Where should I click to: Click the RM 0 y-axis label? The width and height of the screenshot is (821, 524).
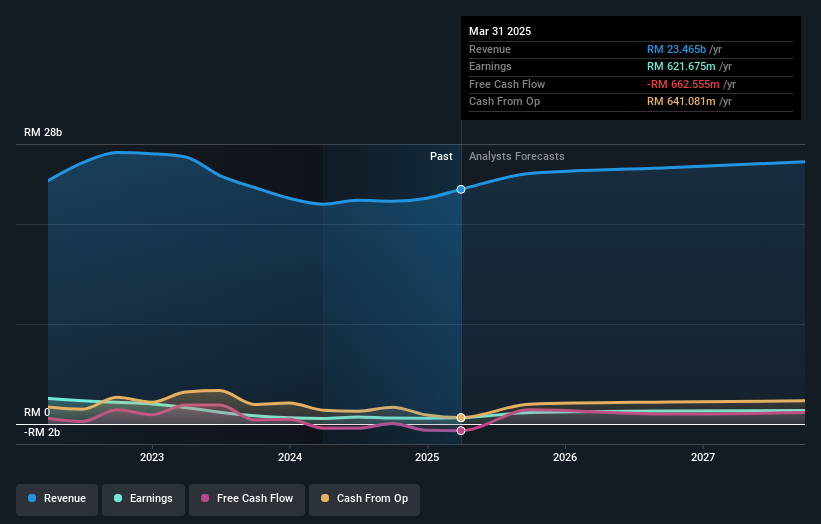[x=37, y=412]
